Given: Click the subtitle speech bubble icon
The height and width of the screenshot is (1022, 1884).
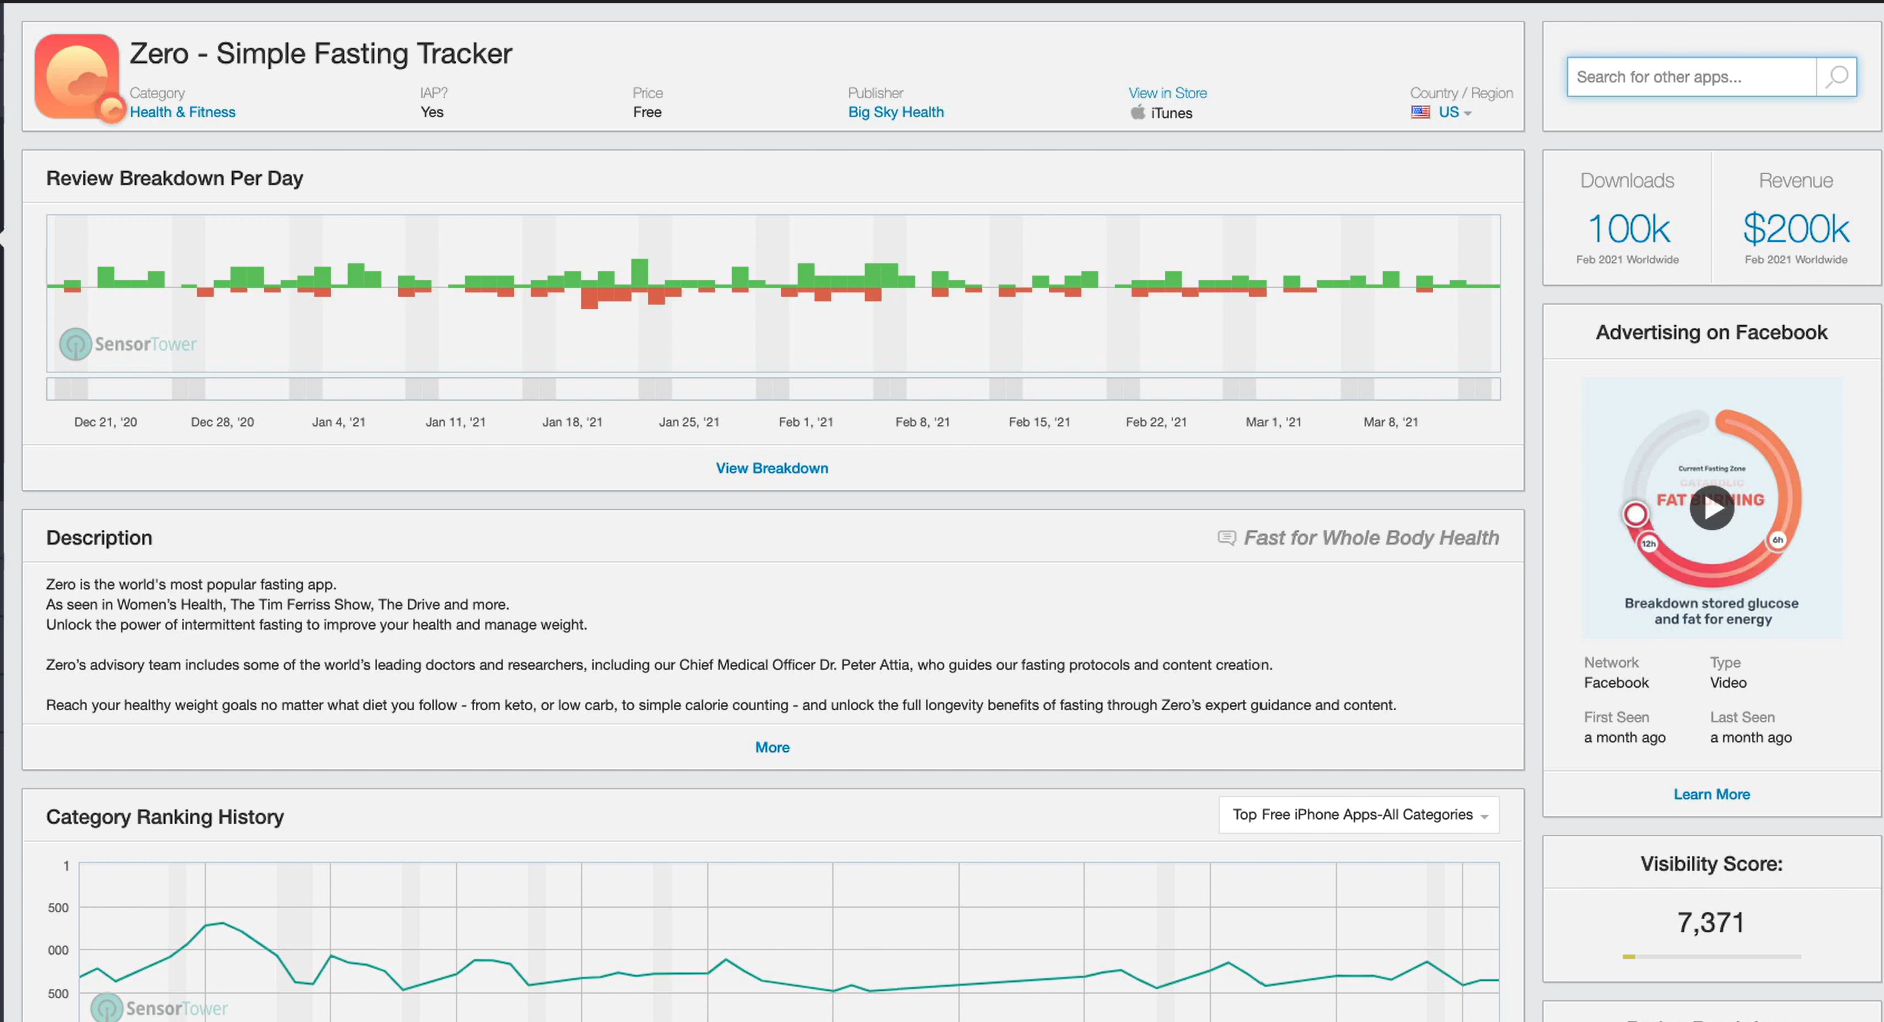Looking at the screenshot, I should (x=1226, y=538).
